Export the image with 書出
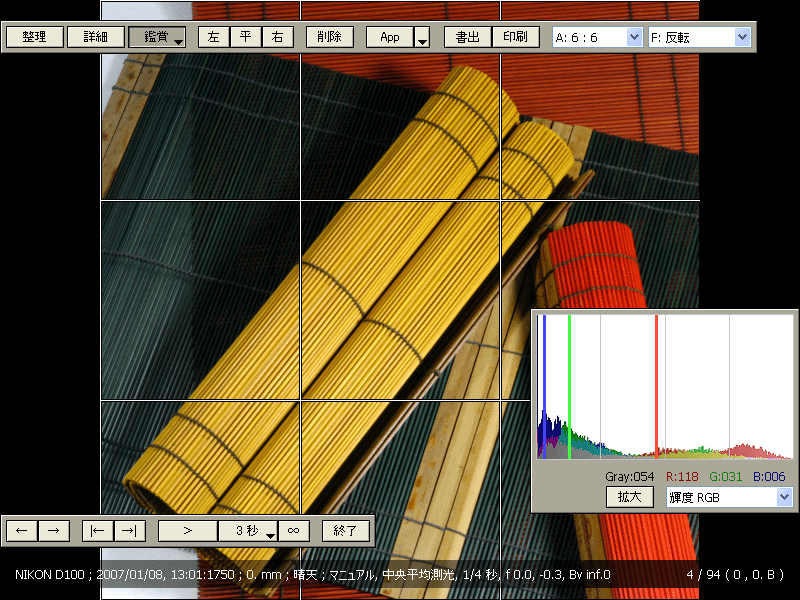 click(468, 37)
